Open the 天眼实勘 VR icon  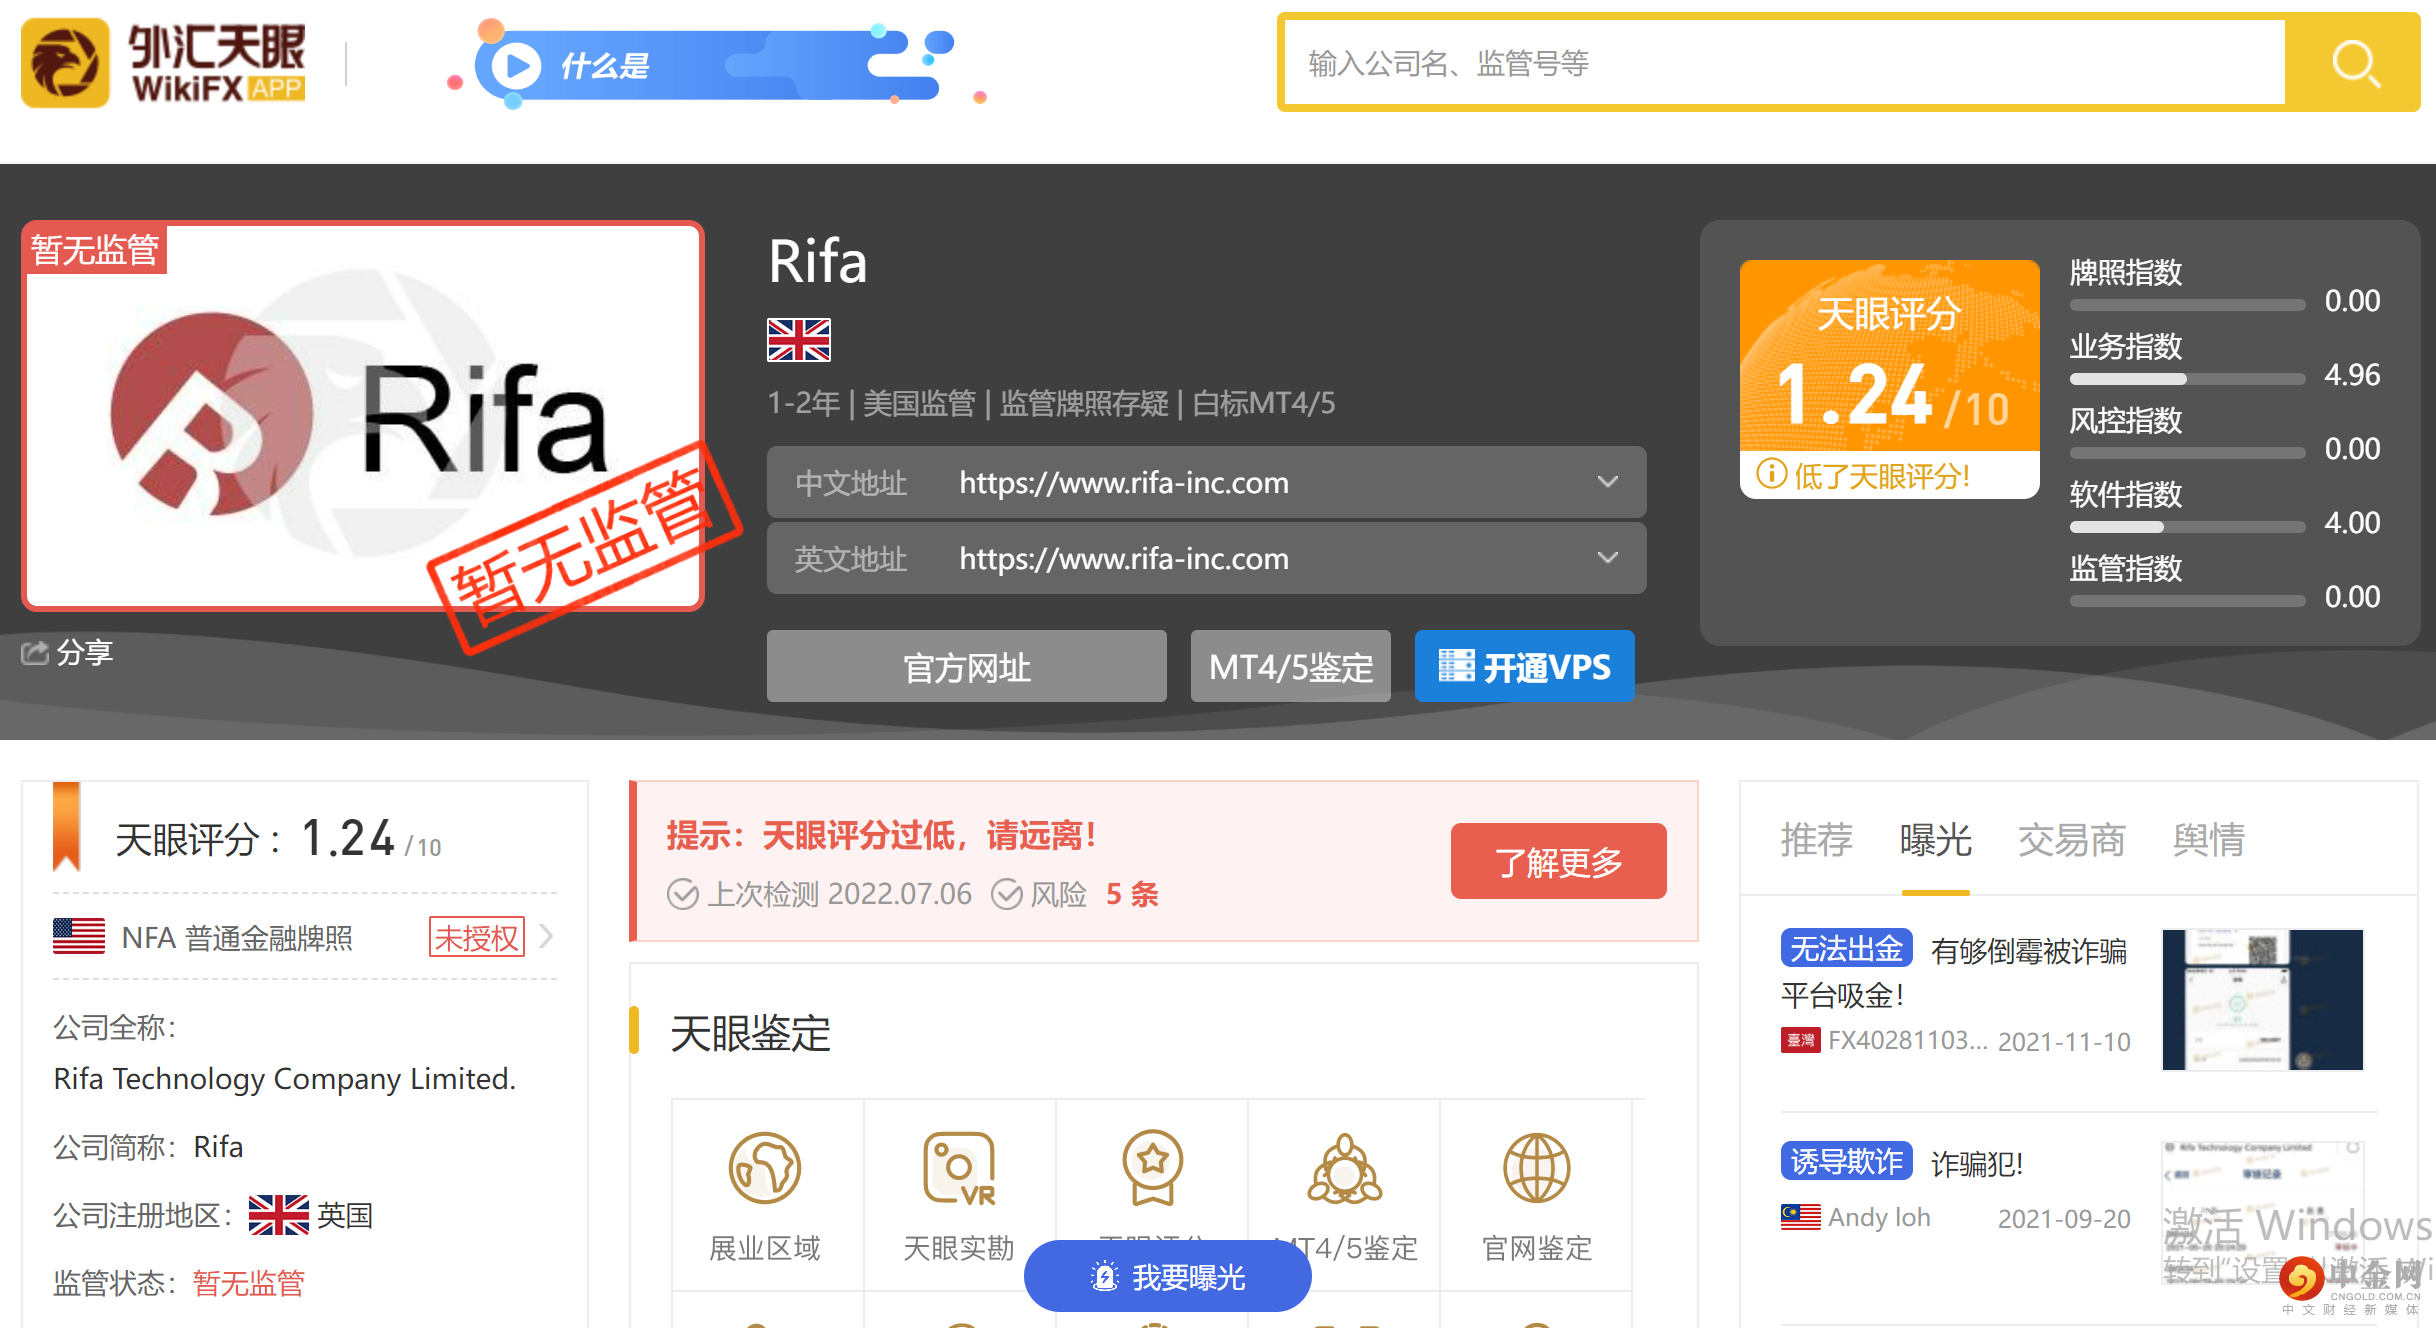(958, 1167)
